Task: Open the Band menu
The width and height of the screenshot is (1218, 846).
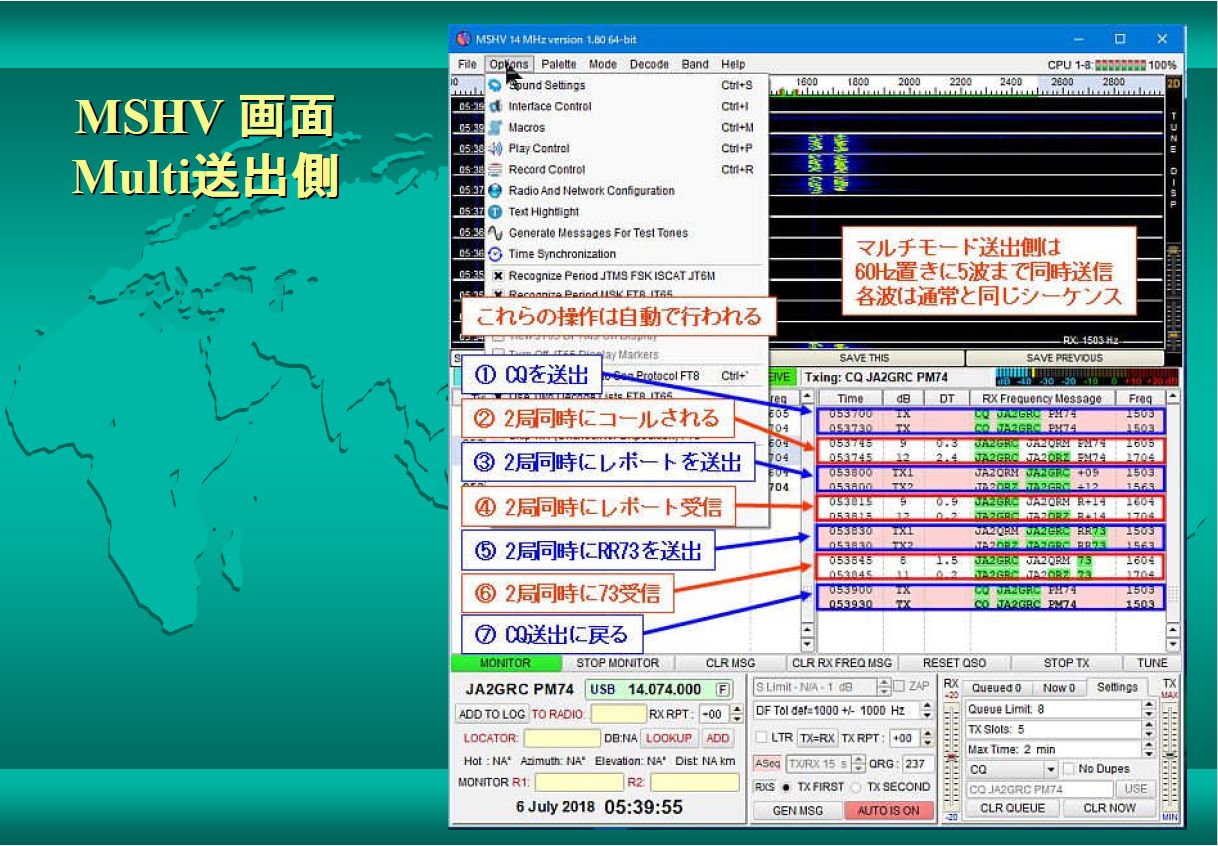Action: [x=695, y=64]
